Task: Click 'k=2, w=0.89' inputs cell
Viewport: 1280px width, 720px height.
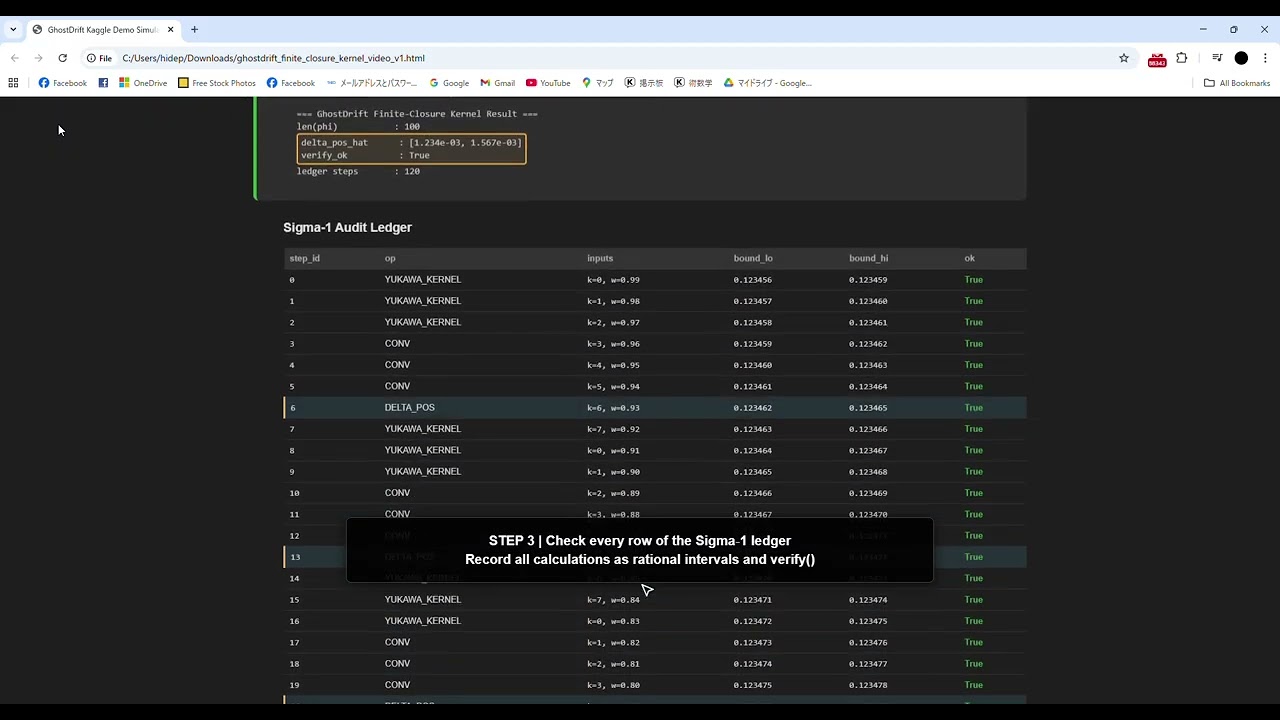Action: 613,493
